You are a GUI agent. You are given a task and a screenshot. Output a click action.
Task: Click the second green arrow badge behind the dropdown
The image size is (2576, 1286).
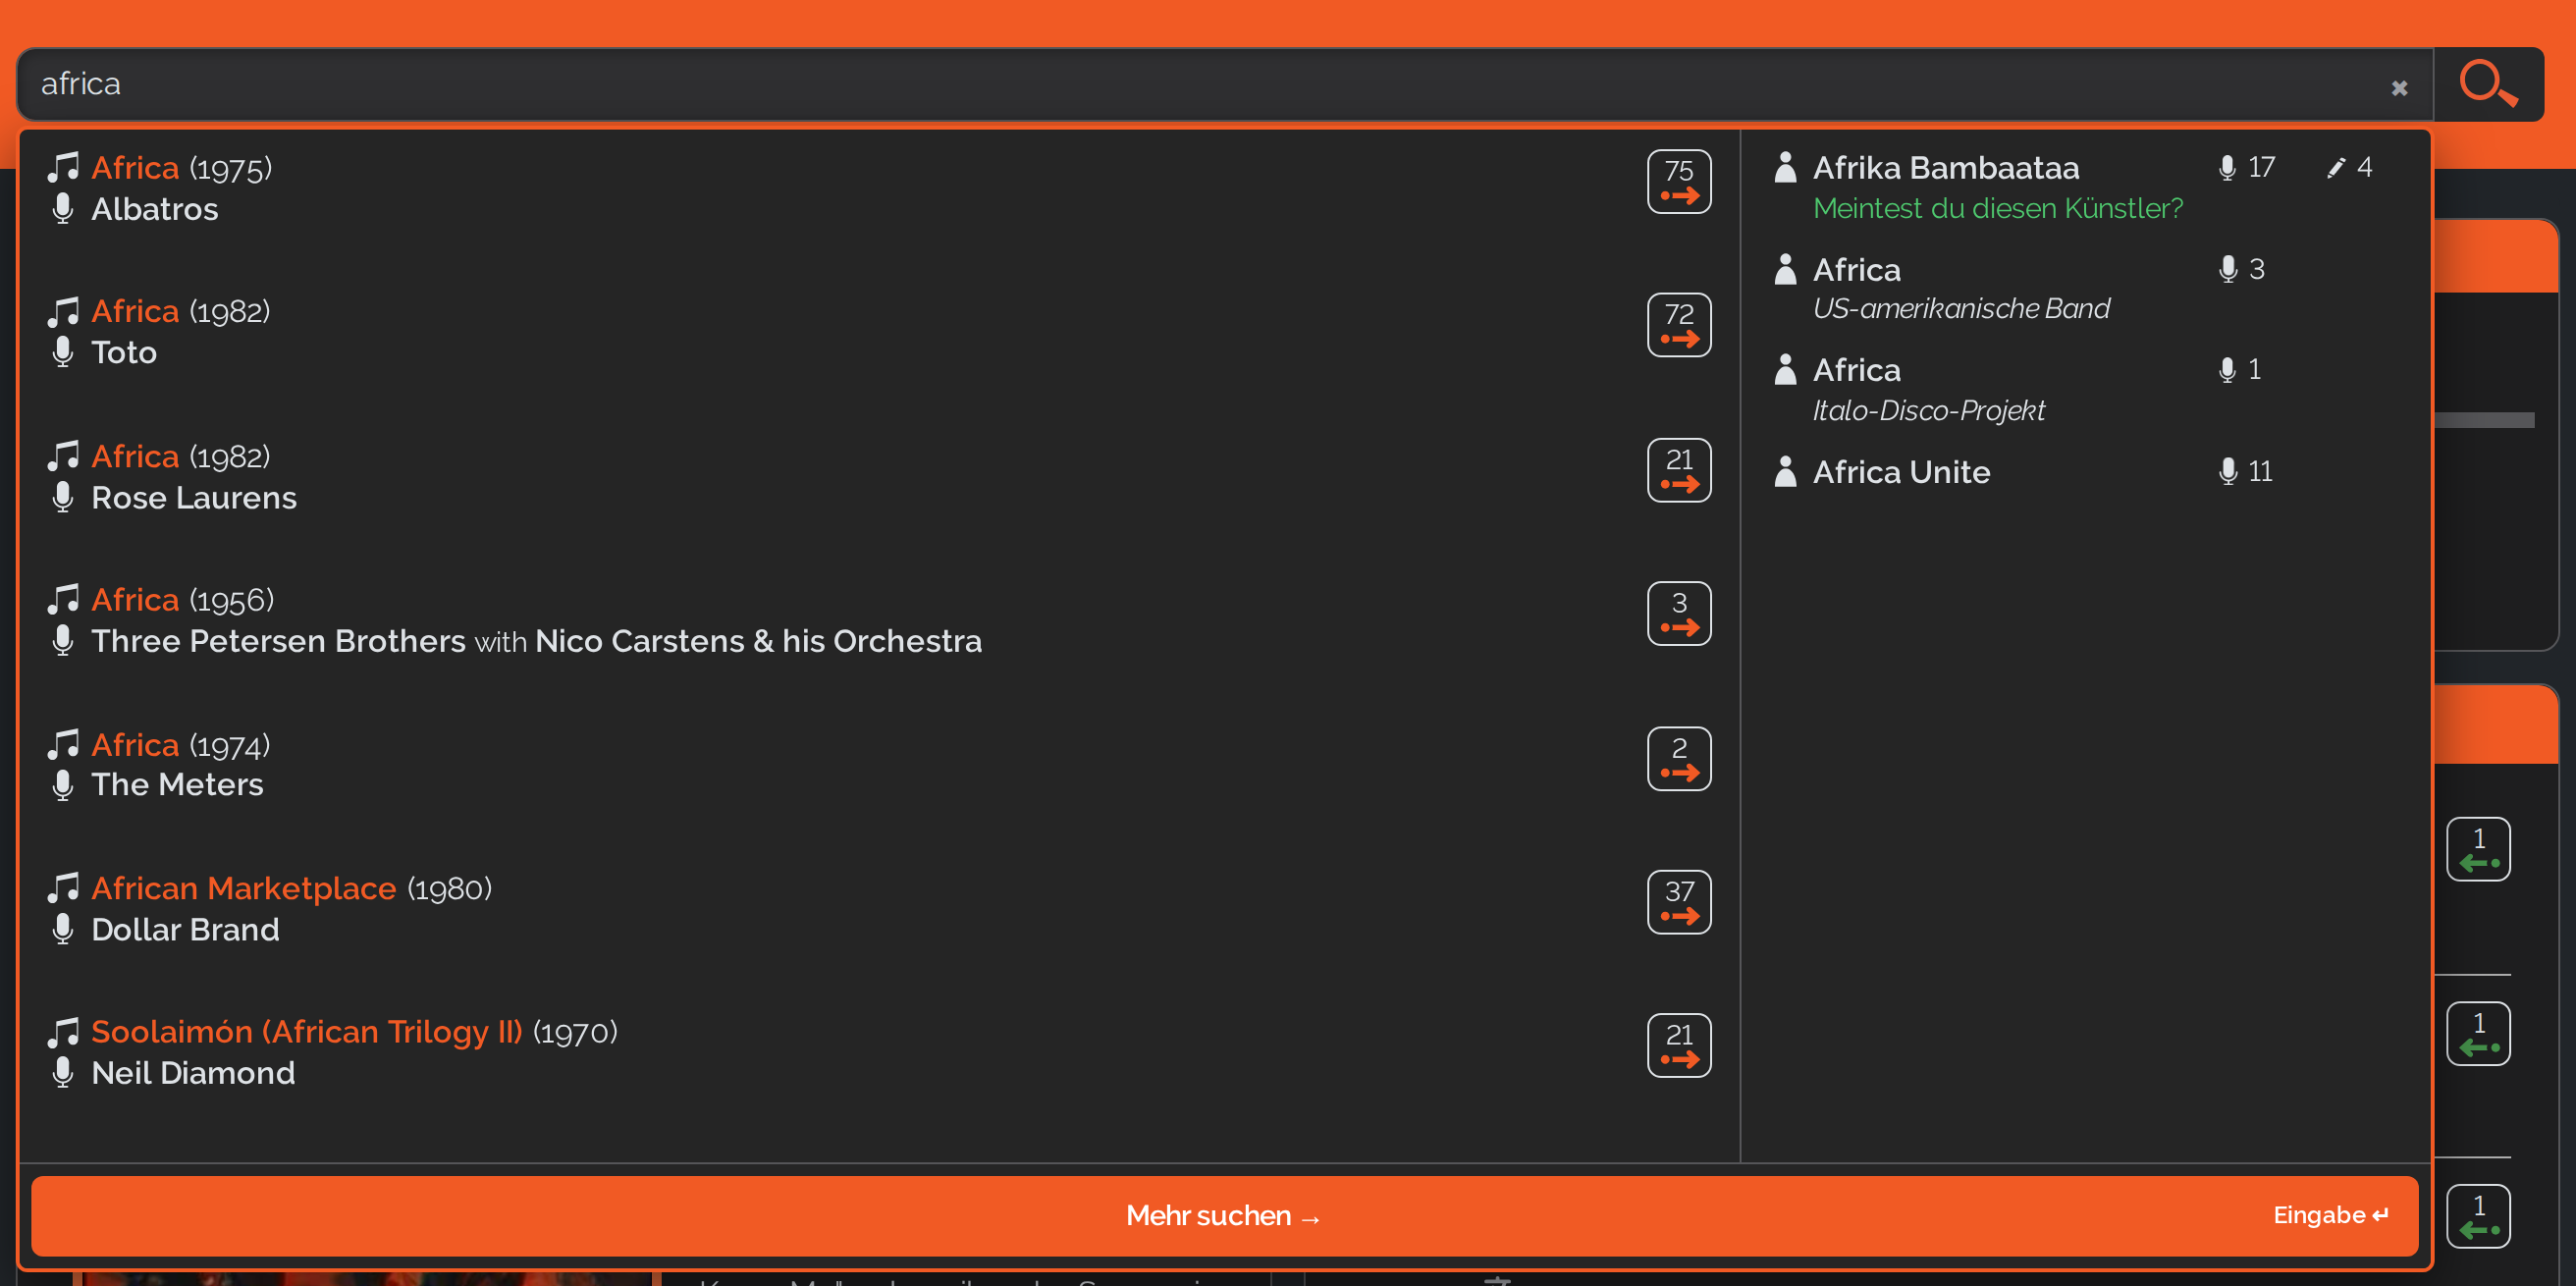tap(2478, 1033)
